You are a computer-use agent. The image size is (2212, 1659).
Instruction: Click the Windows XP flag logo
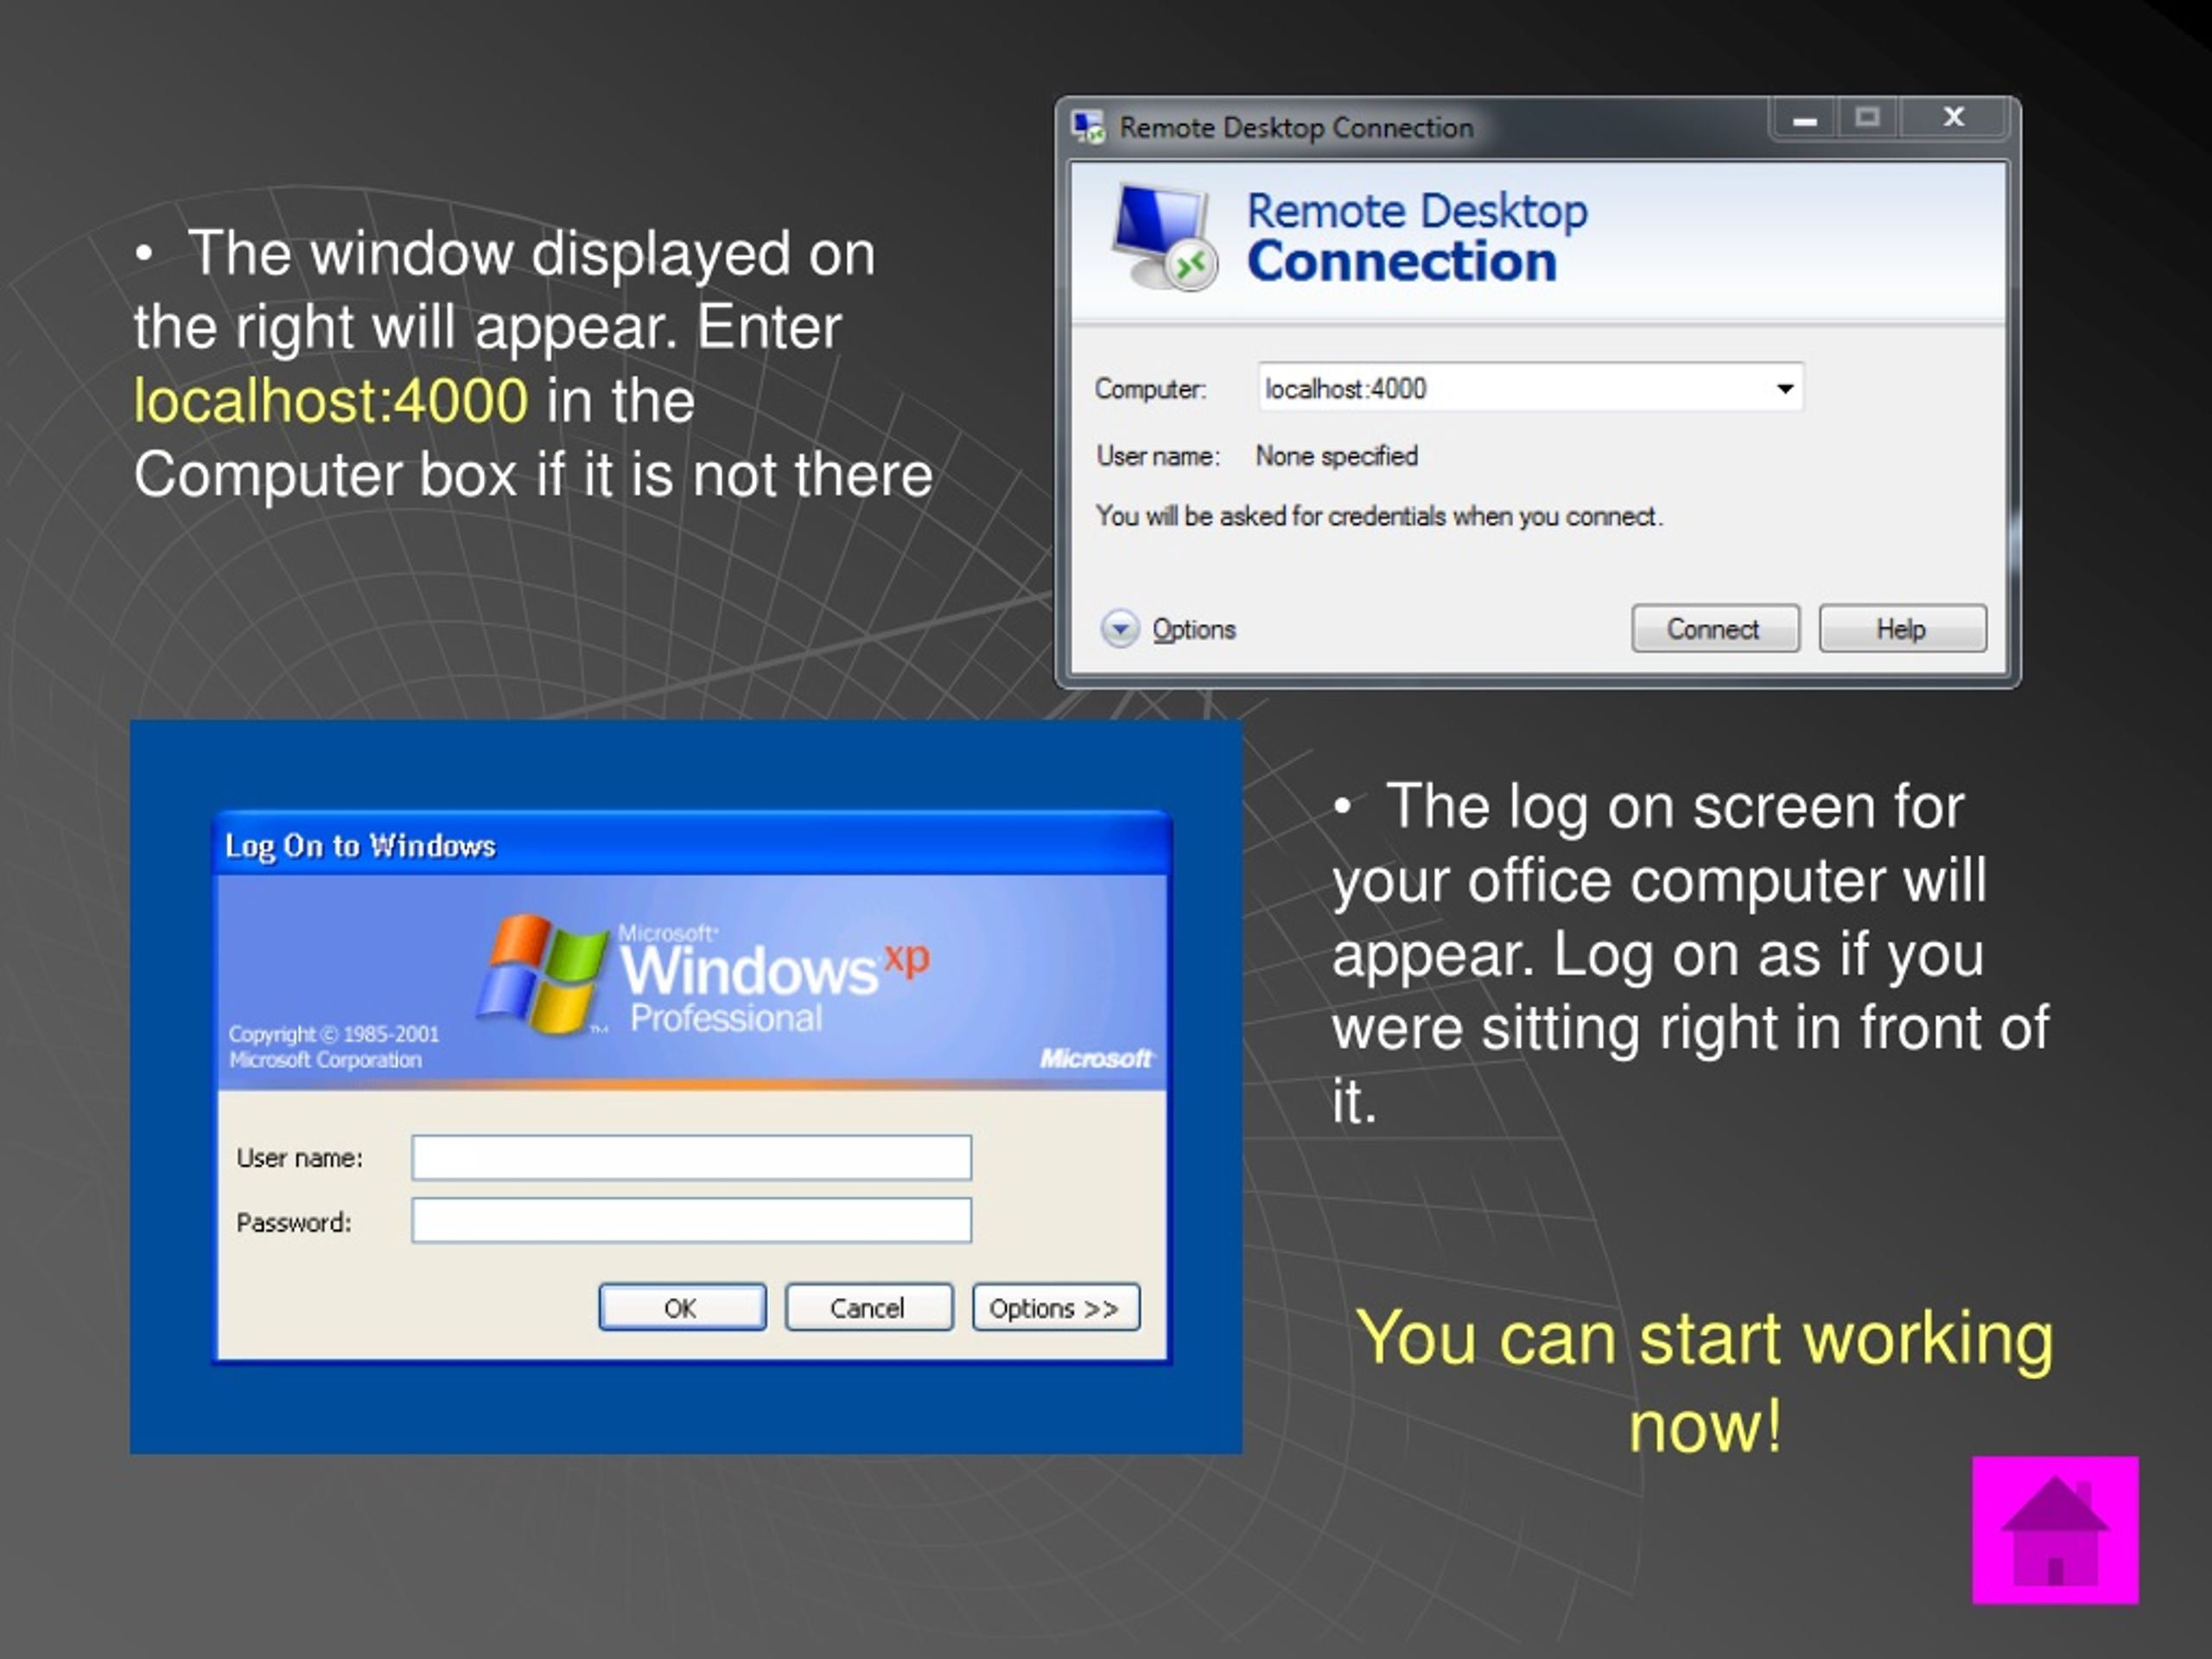pyautogui.click(x=541, y=975)
